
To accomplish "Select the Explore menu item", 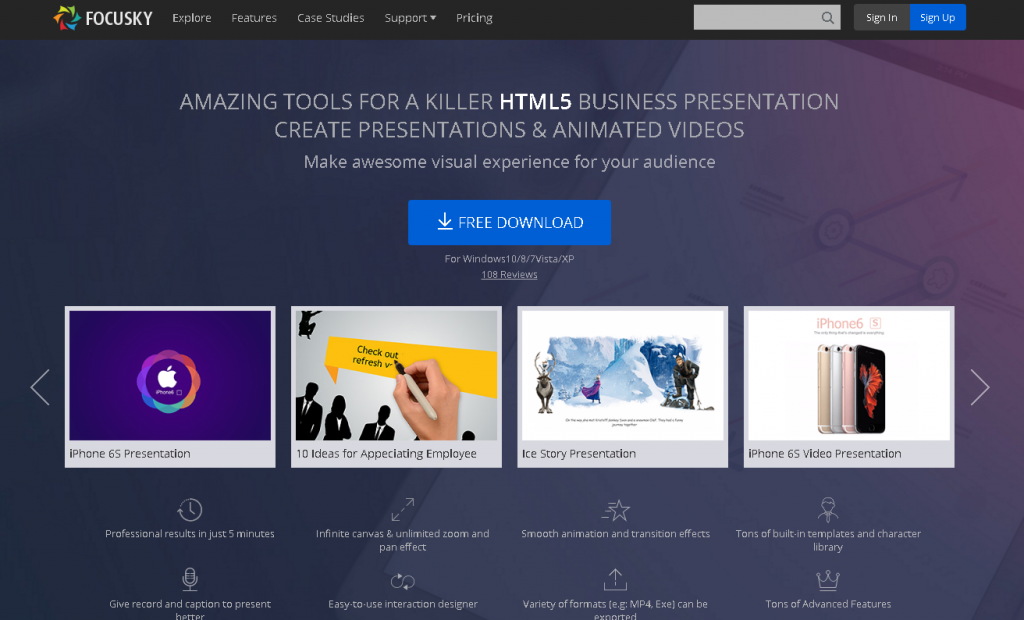I will [x=191, y=17].
